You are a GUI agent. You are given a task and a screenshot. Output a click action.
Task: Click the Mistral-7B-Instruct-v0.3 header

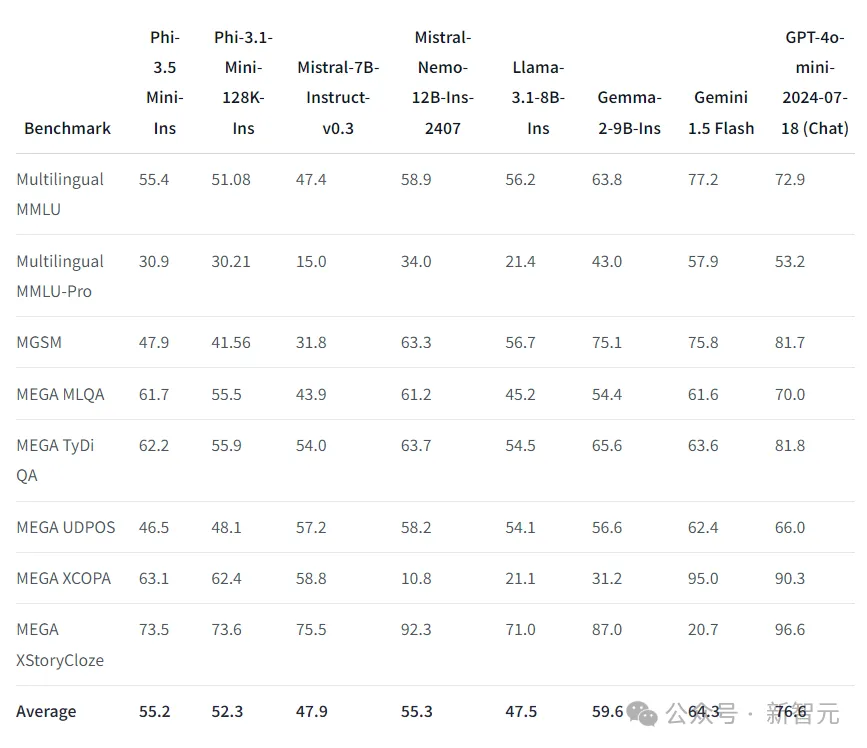(x=338, y=98)
